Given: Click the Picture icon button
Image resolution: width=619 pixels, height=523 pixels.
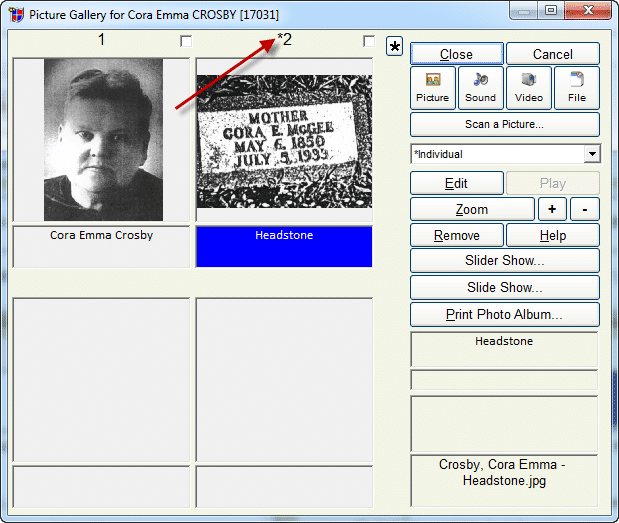Looking at the screenshot, I should tap(432, 88).
